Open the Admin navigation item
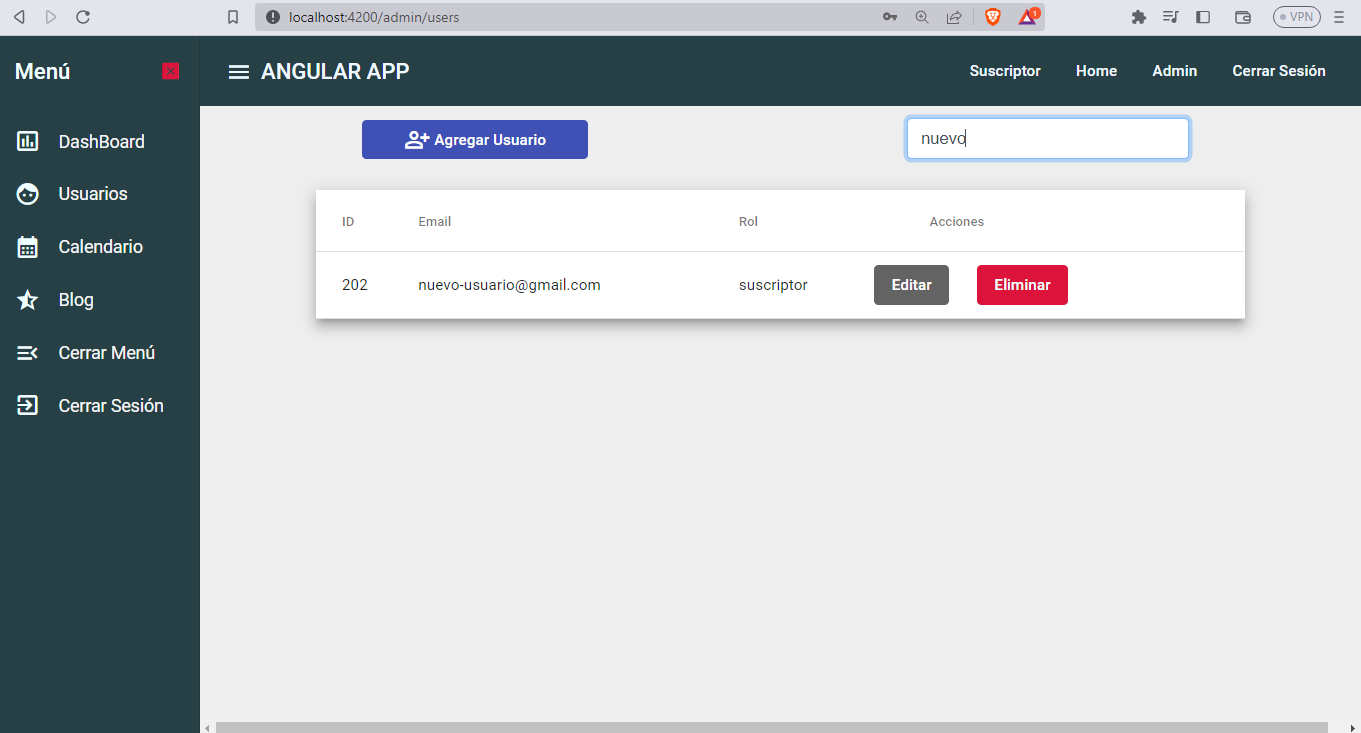The height and width of the screenshot is (733, 1361). point(1174,71)
